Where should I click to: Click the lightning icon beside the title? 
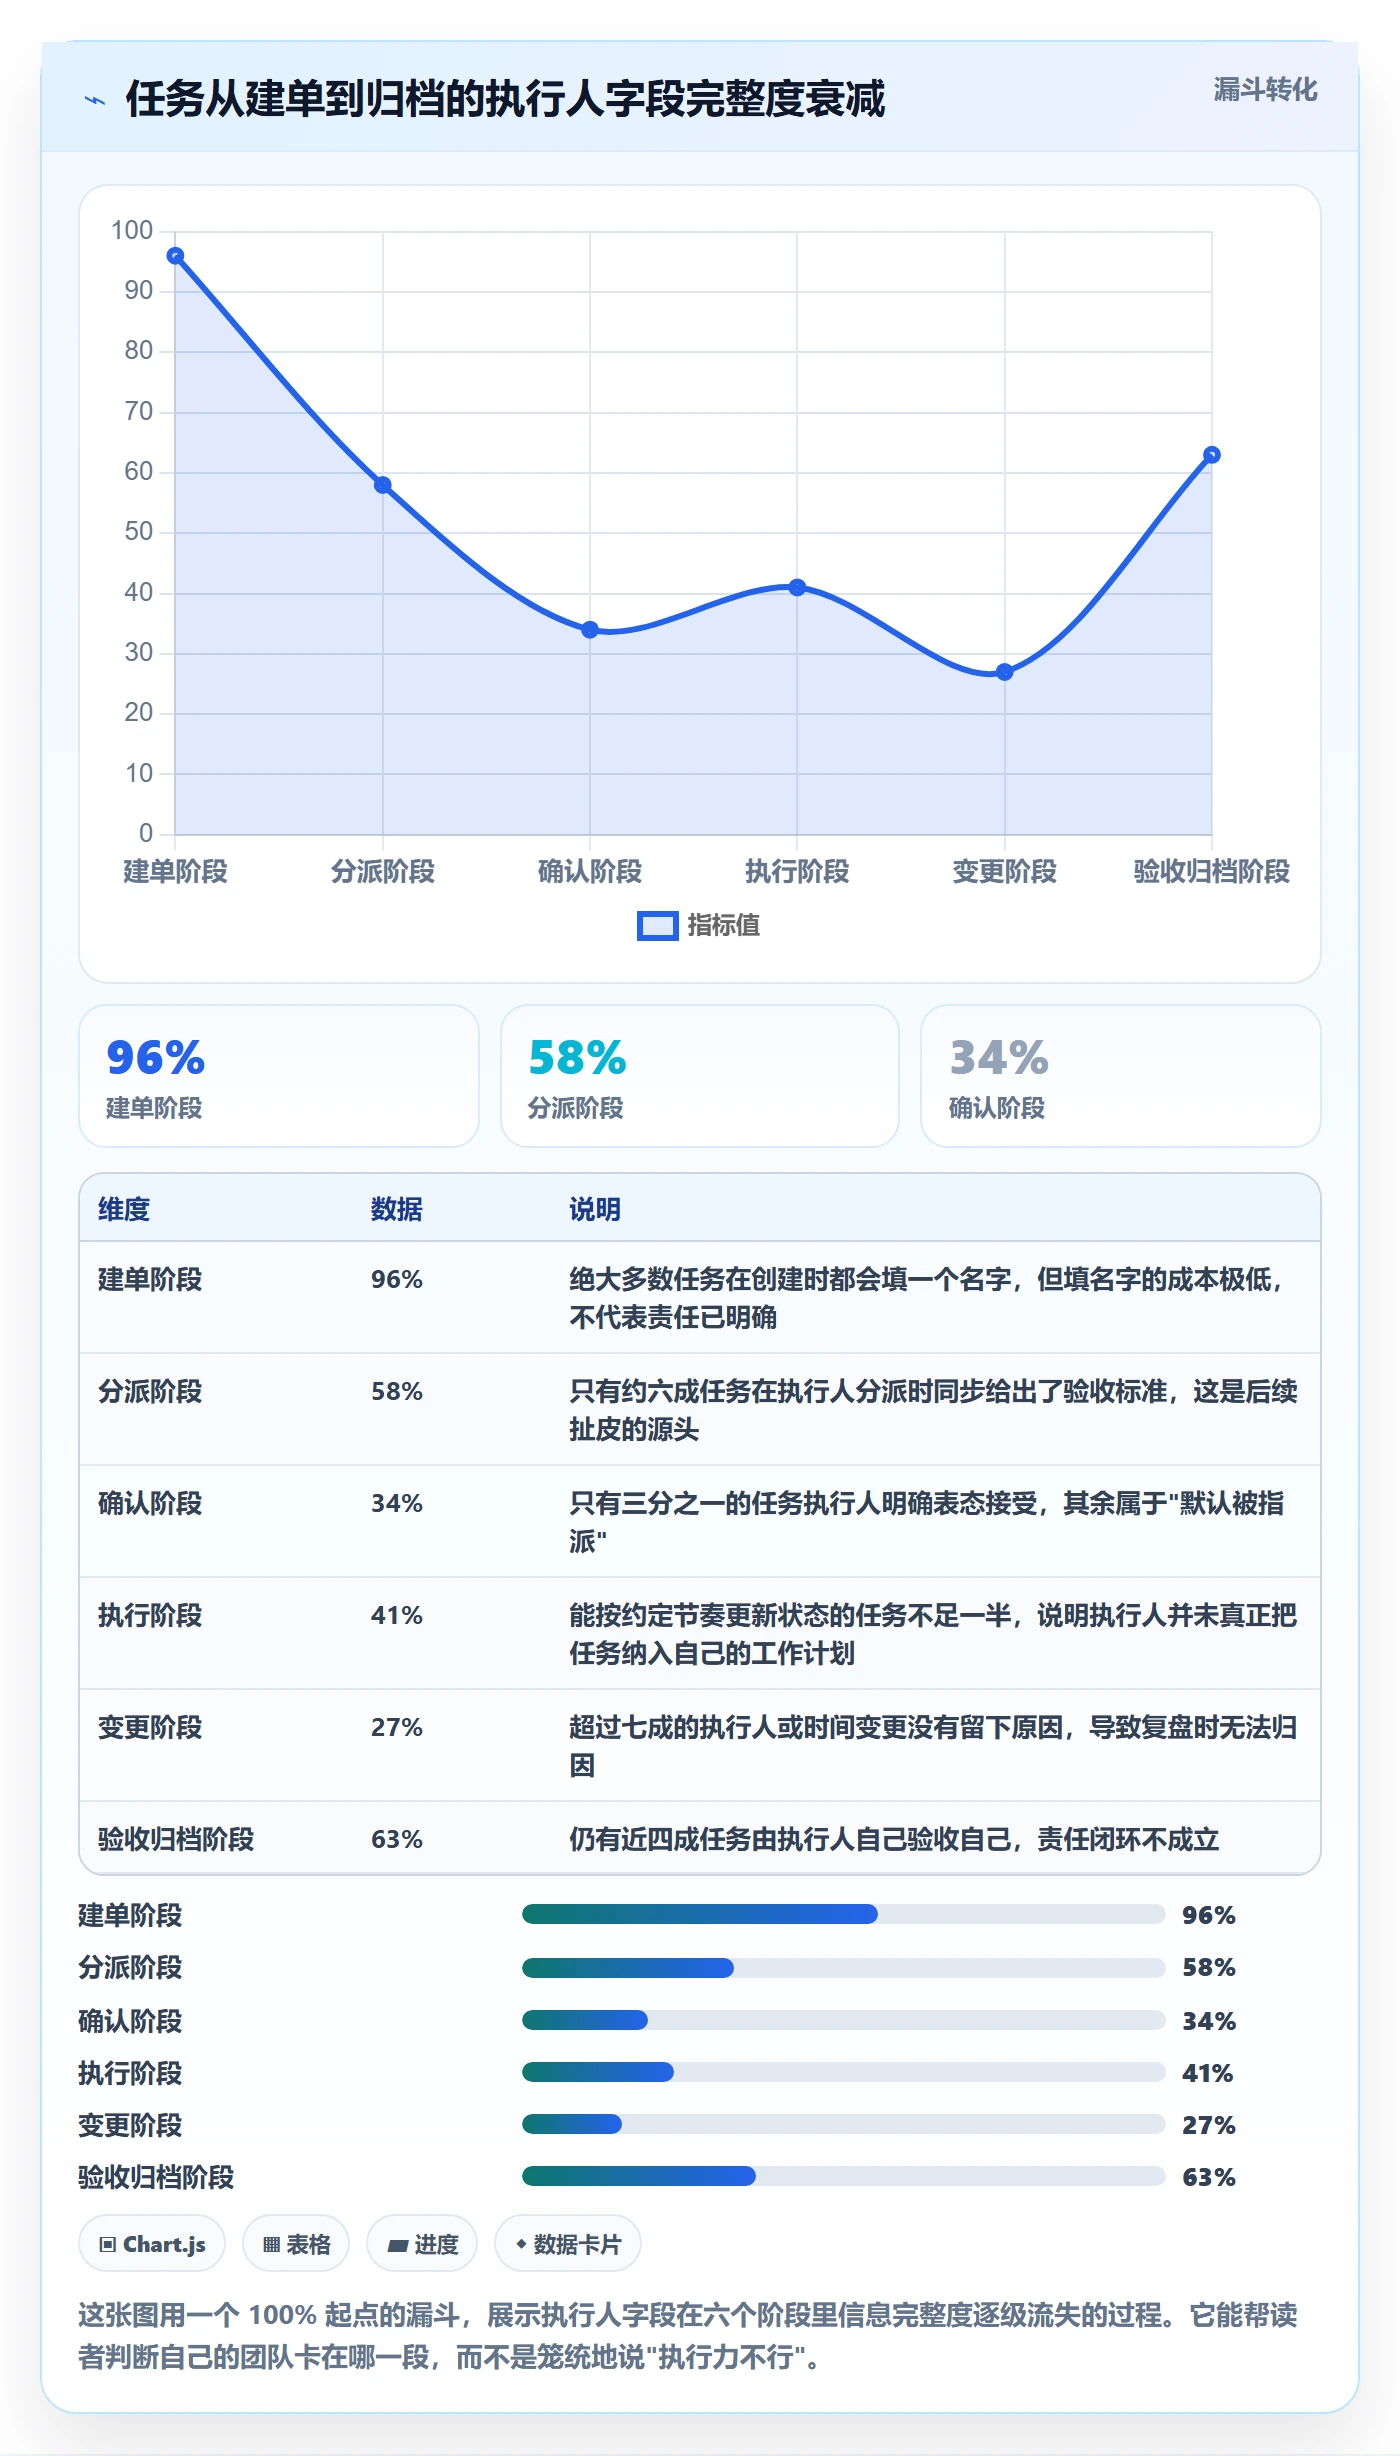[95, 100]
